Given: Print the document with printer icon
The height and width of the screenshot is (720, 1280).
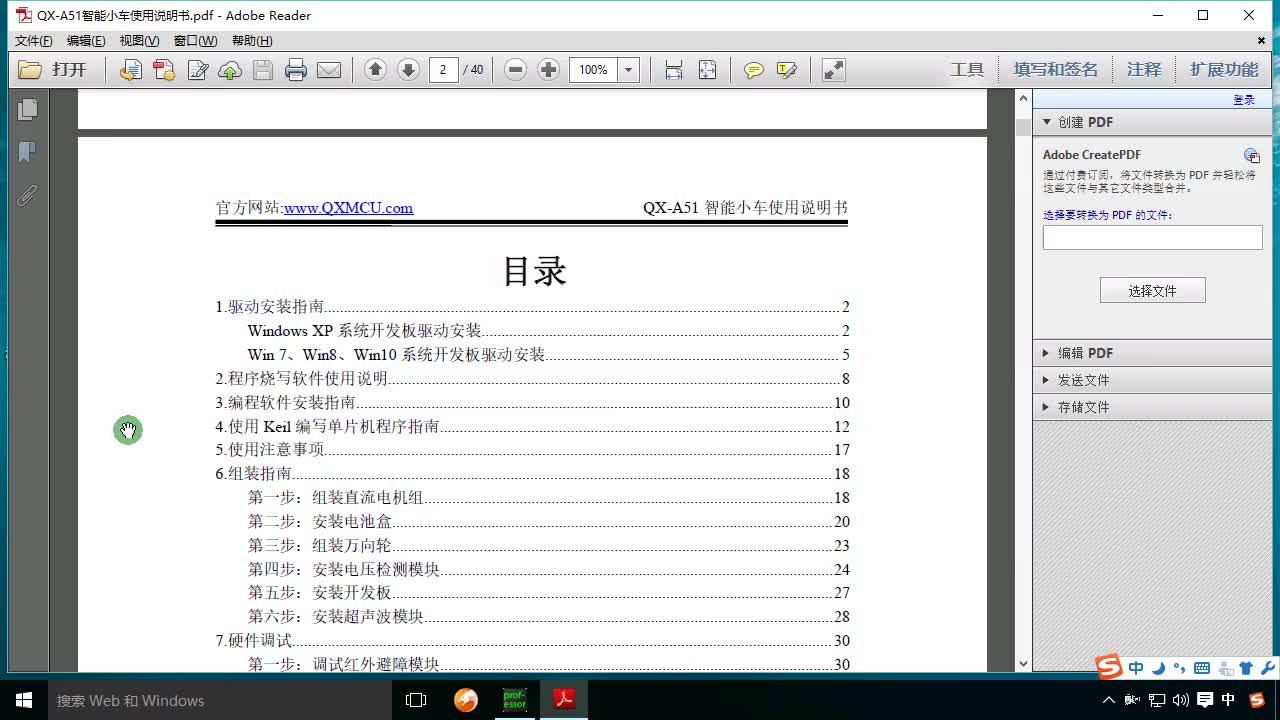Looking at the screenshot, I should pos(296,70).
